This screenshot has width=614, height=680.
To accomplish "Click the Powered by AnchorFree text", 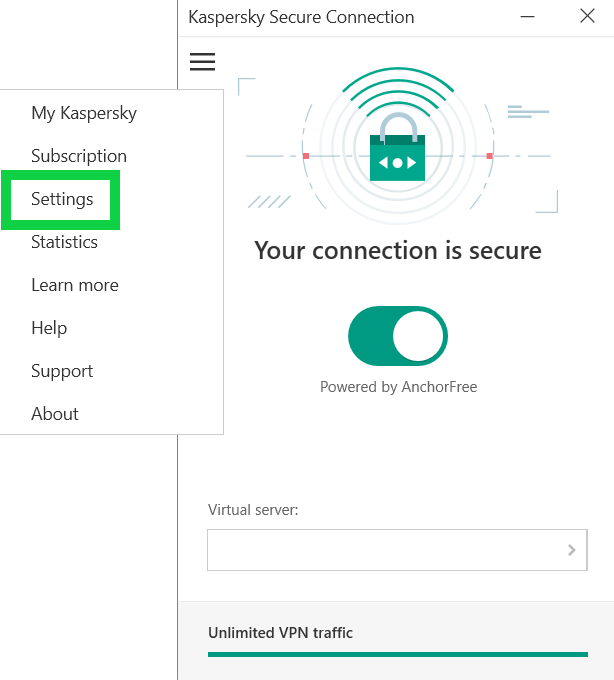I will pyautogui.click(x=398, y=387).
